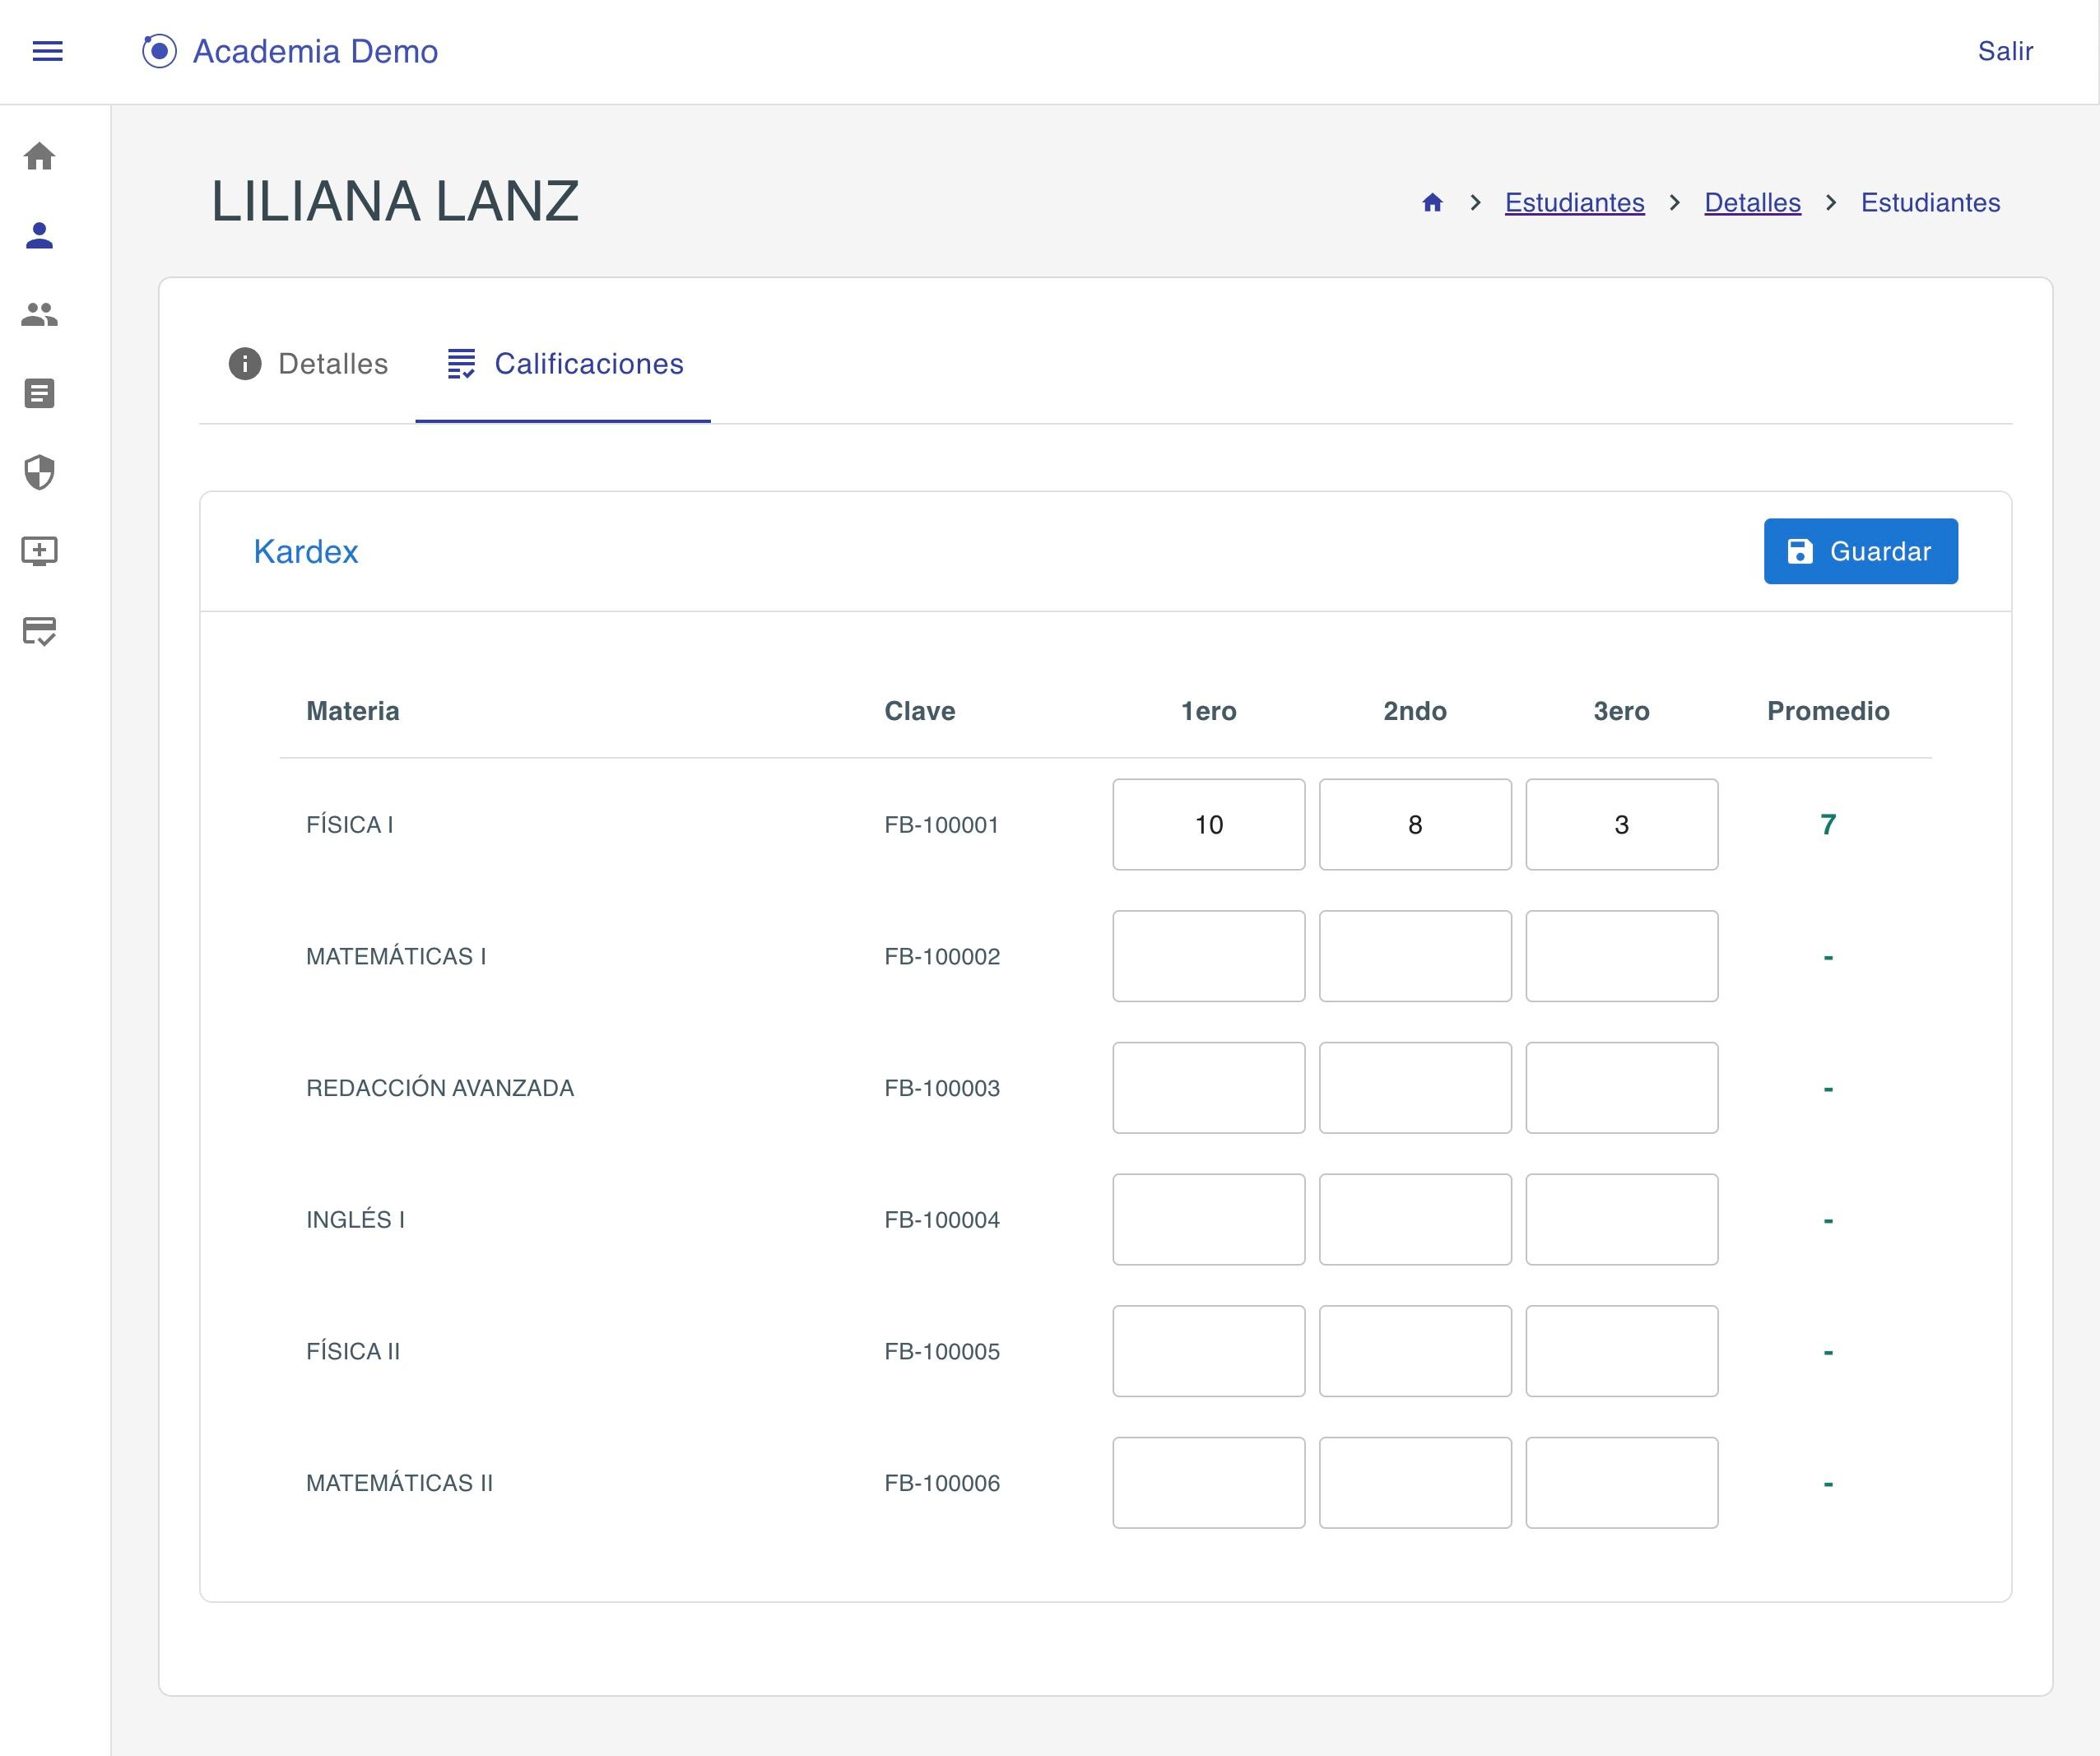Viewport: 2100px width, 1756px height.
Task: Open the hamburger menu icon
Action: click(x=47, y=51)
